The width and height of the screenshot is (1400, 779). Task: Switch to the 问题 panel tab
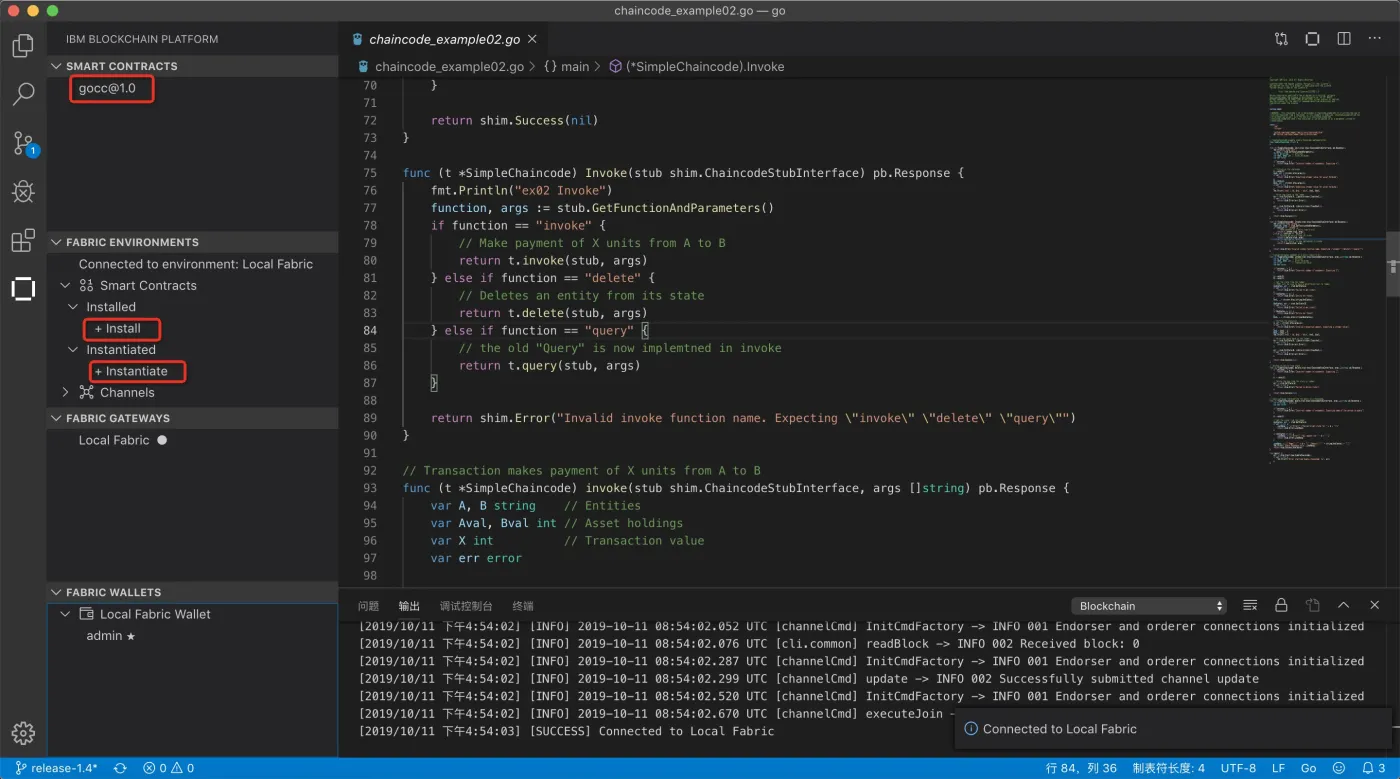(x=368, y=606)
